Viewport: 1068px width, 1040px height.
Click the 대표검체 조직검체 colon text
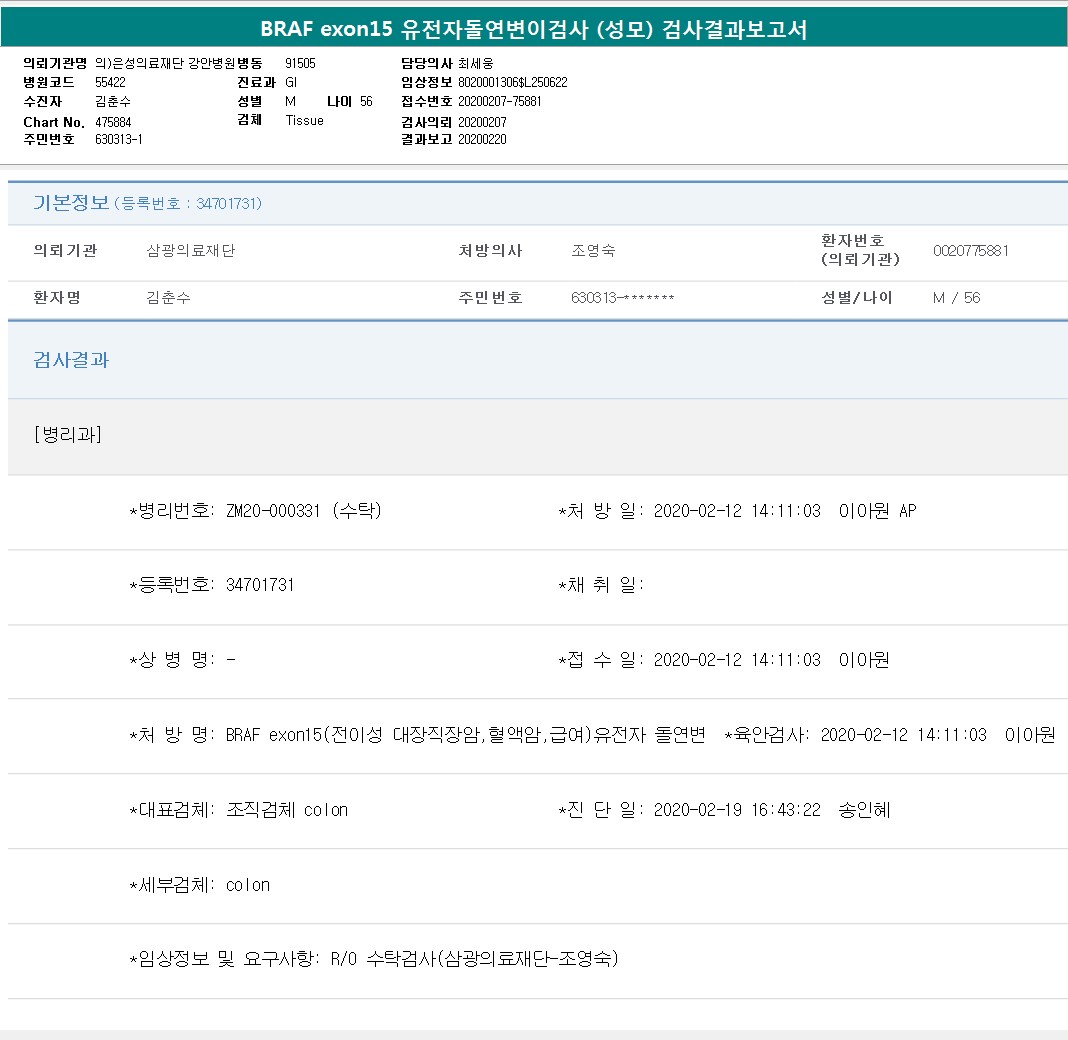(x=287, y=810)
